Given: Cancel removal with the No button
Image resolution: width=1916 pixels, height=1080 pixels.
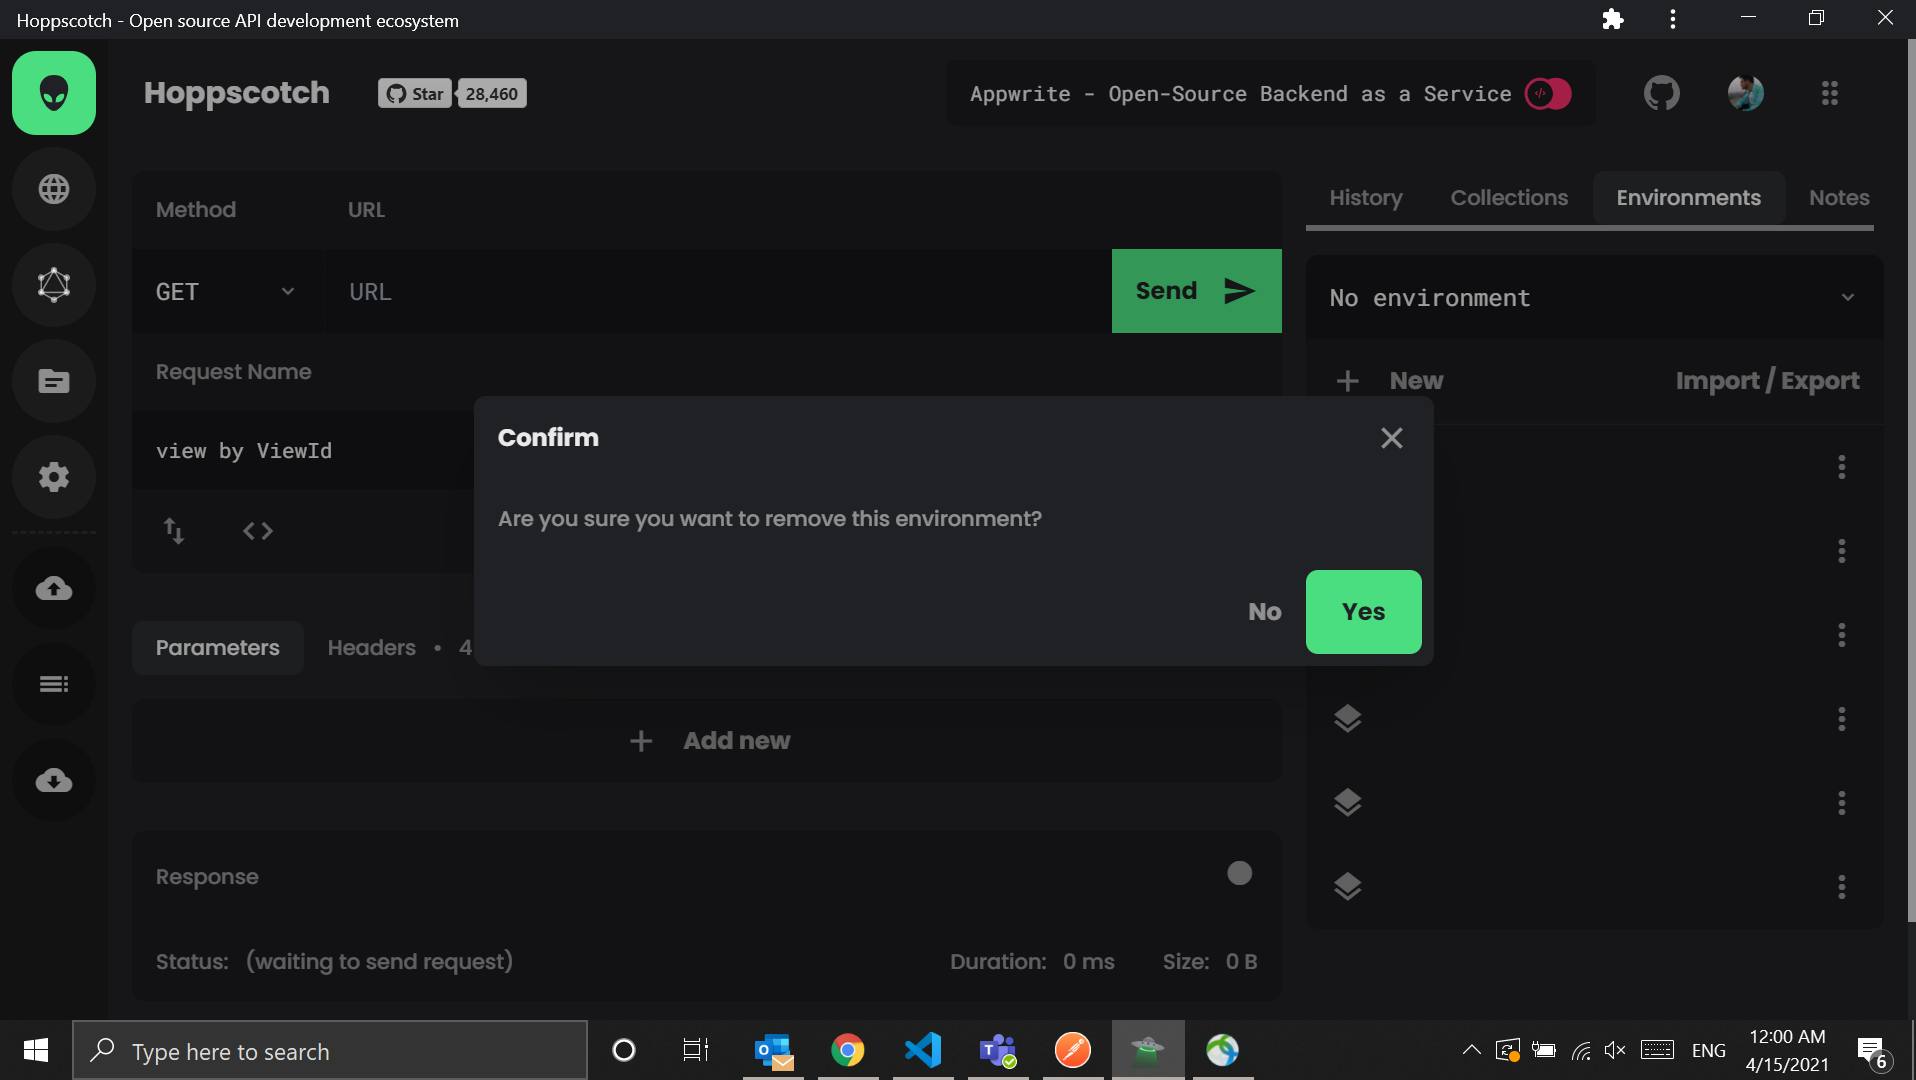Looking at the screenshot, I should click(x=1264, y=612).
